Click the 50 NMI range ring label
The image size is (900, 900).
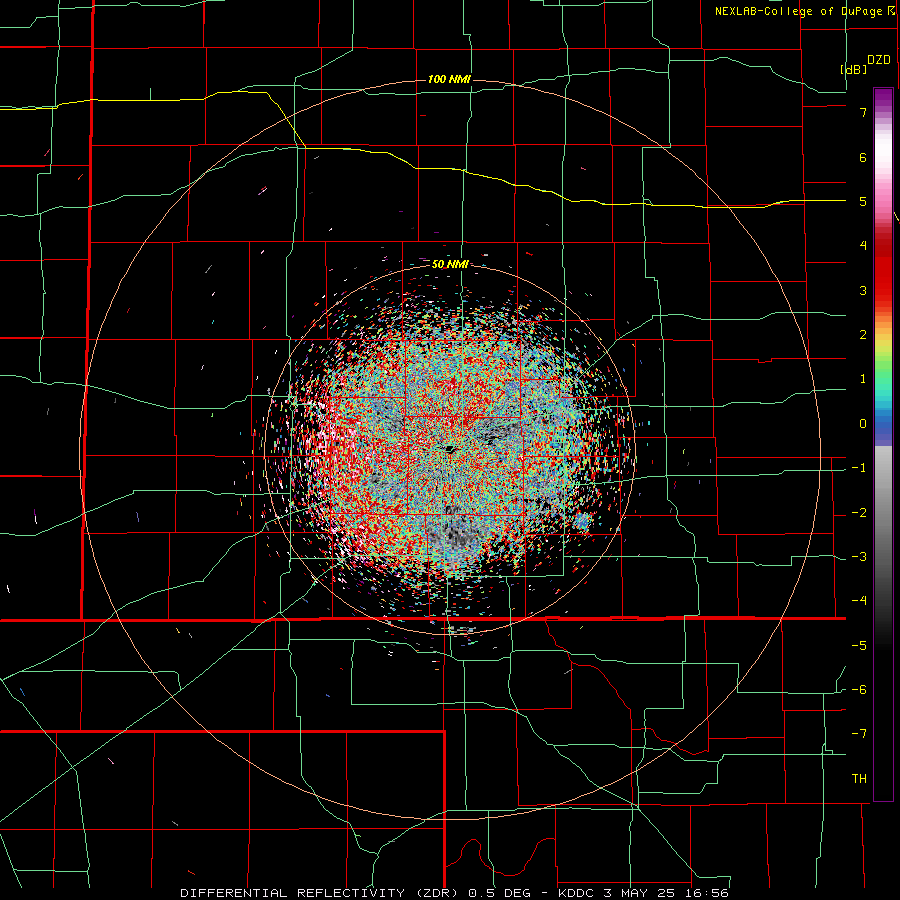pyautogui.click(x=450, y=264)
